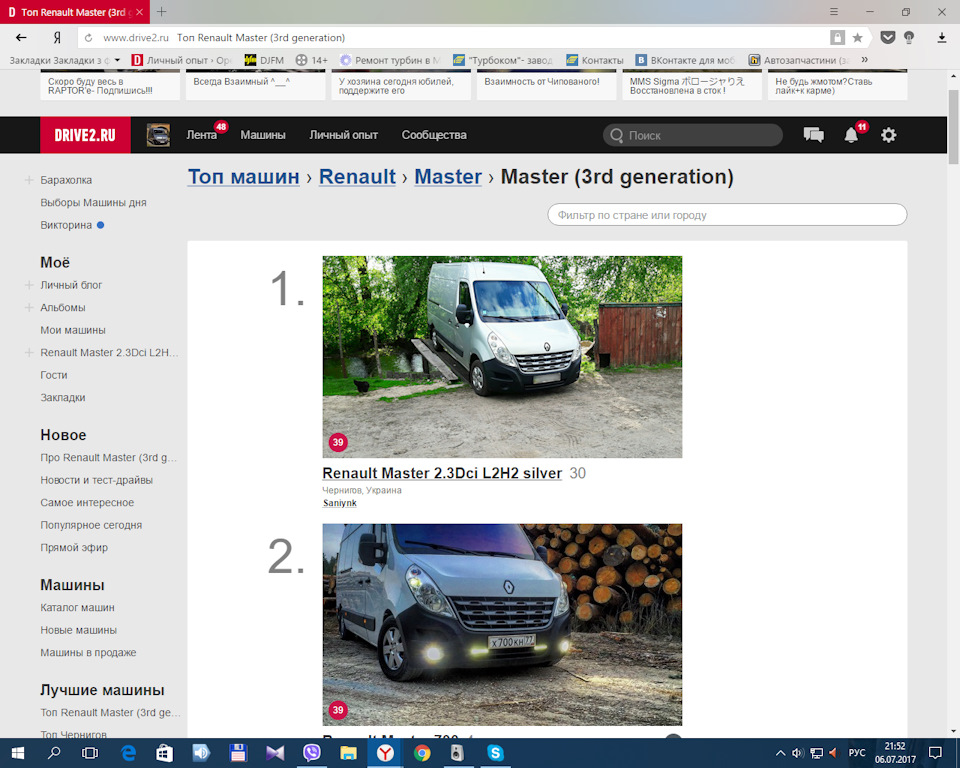This screenshot has height=768, width=960.
Task: Click Renault breadcrumb link
Action: (x=358, y=177)
